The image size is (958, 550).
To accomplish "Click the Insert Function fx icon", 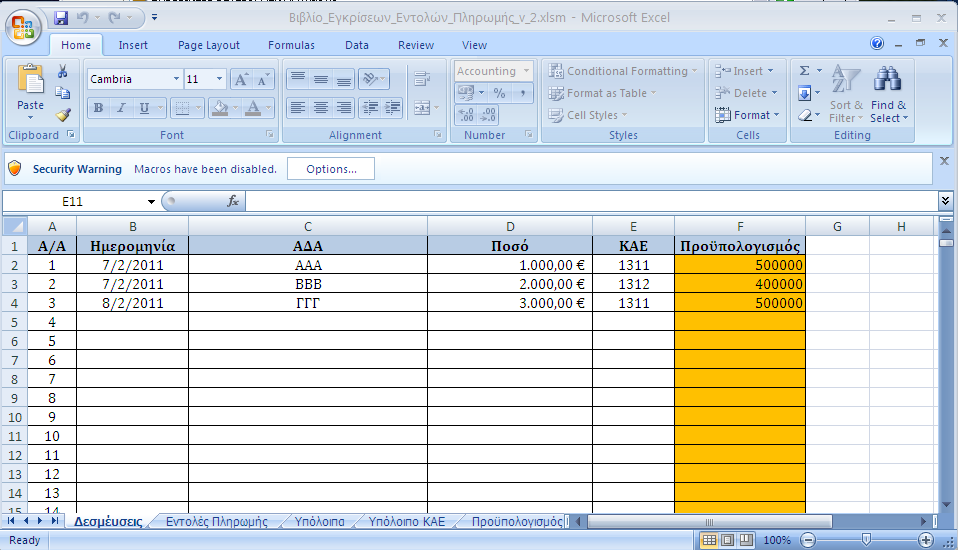I will tap(233, 201).
